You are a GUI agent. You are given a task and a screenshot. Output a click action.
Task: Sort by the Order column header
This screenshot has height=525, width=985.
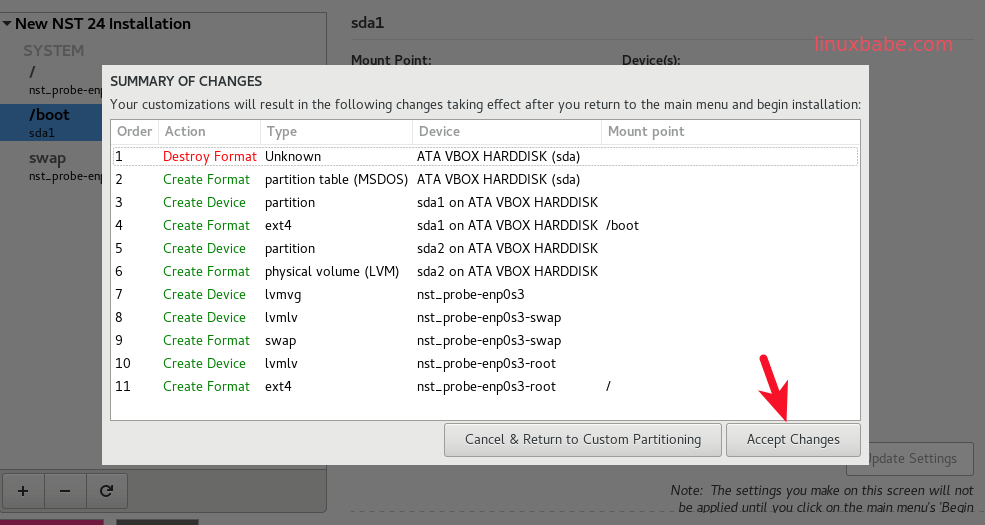click(134, 131)
